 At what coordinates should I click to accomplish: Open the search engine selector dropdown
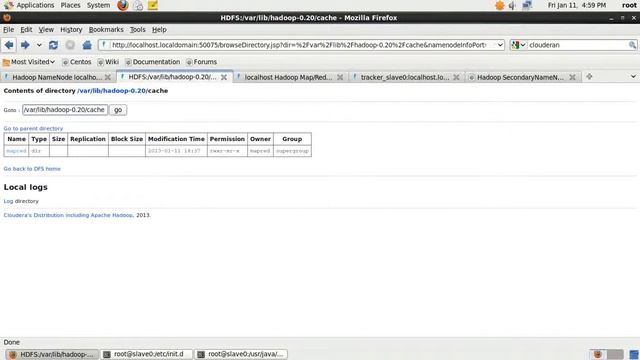click(x=518, y=45)
